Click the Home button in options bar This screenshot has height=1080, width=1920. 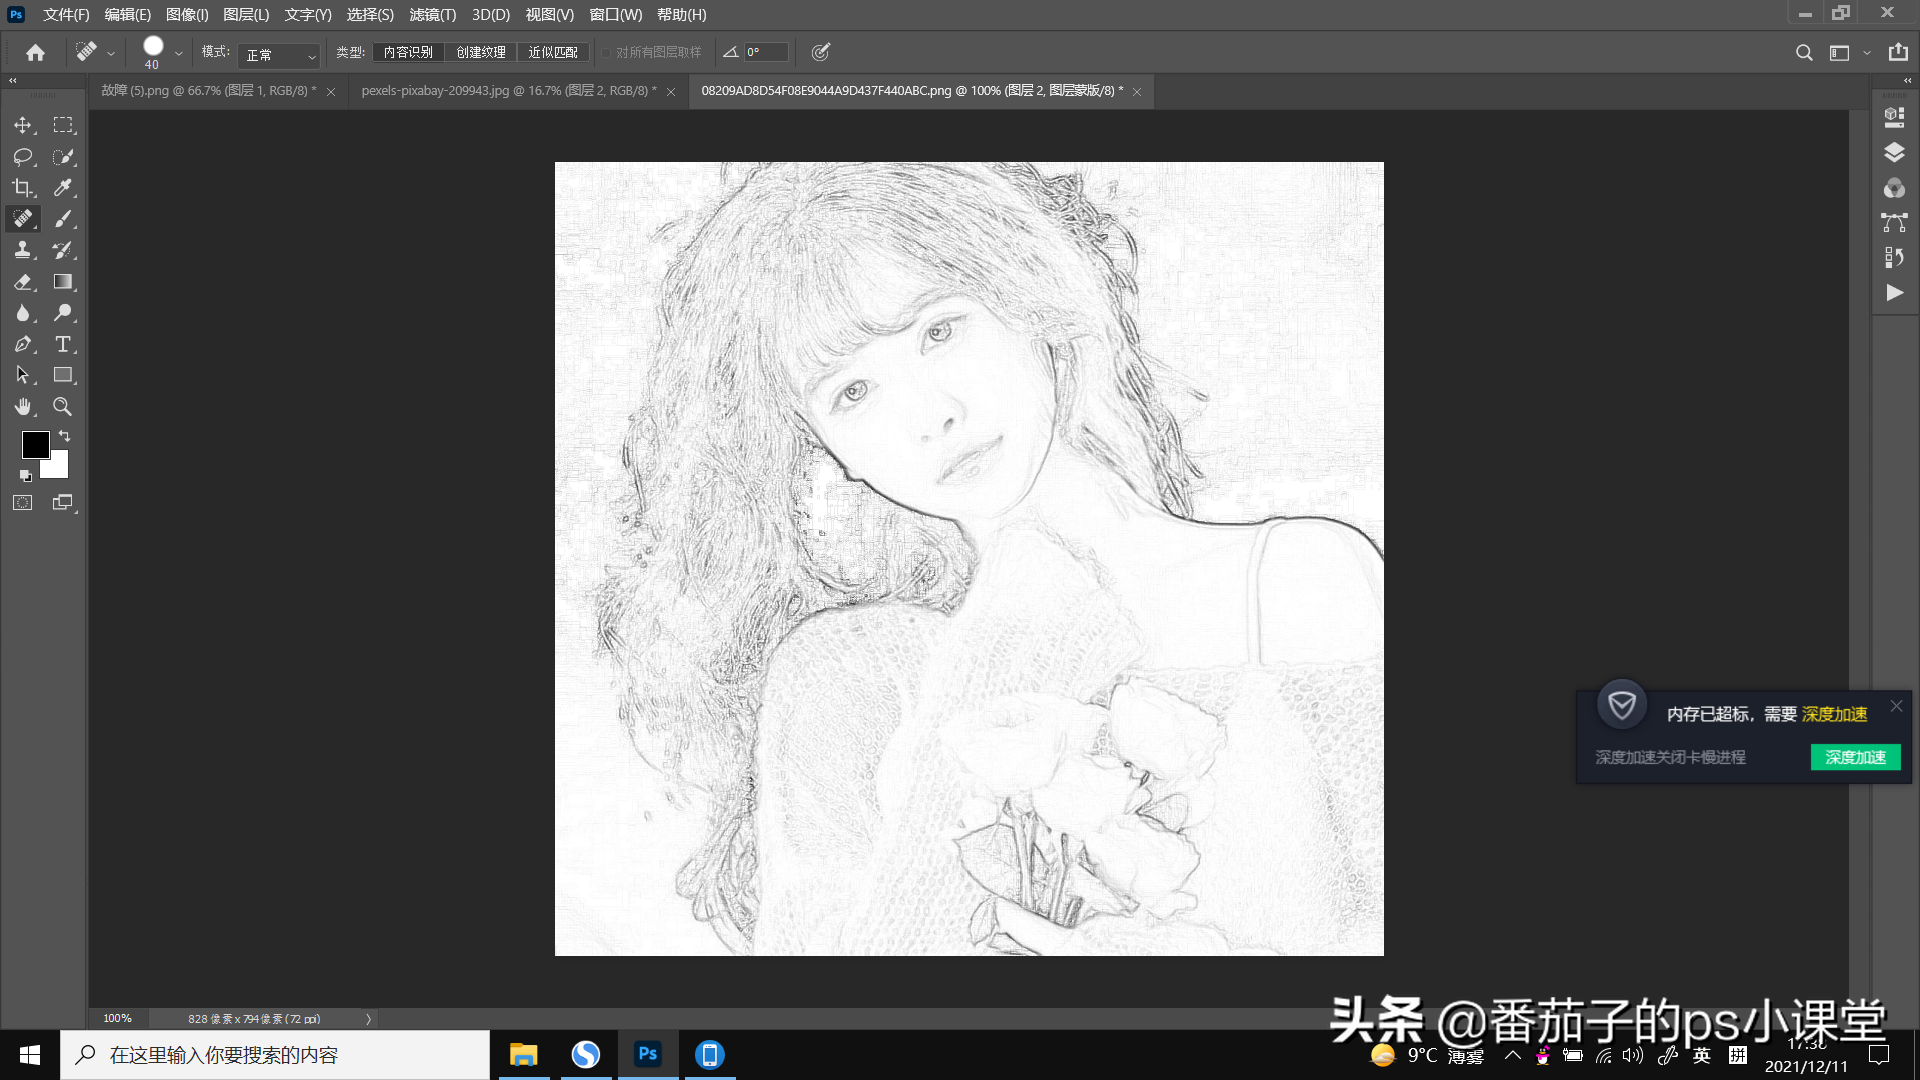click(36, 53)
